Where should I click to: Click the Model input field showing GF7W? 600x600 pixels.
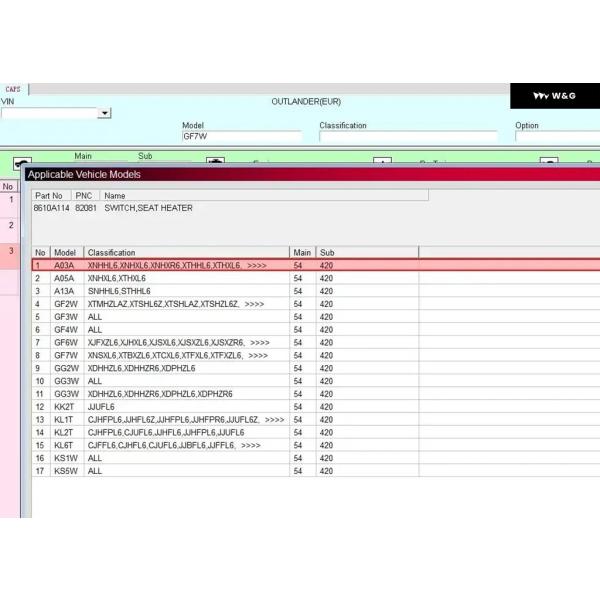tap(242, 137)
